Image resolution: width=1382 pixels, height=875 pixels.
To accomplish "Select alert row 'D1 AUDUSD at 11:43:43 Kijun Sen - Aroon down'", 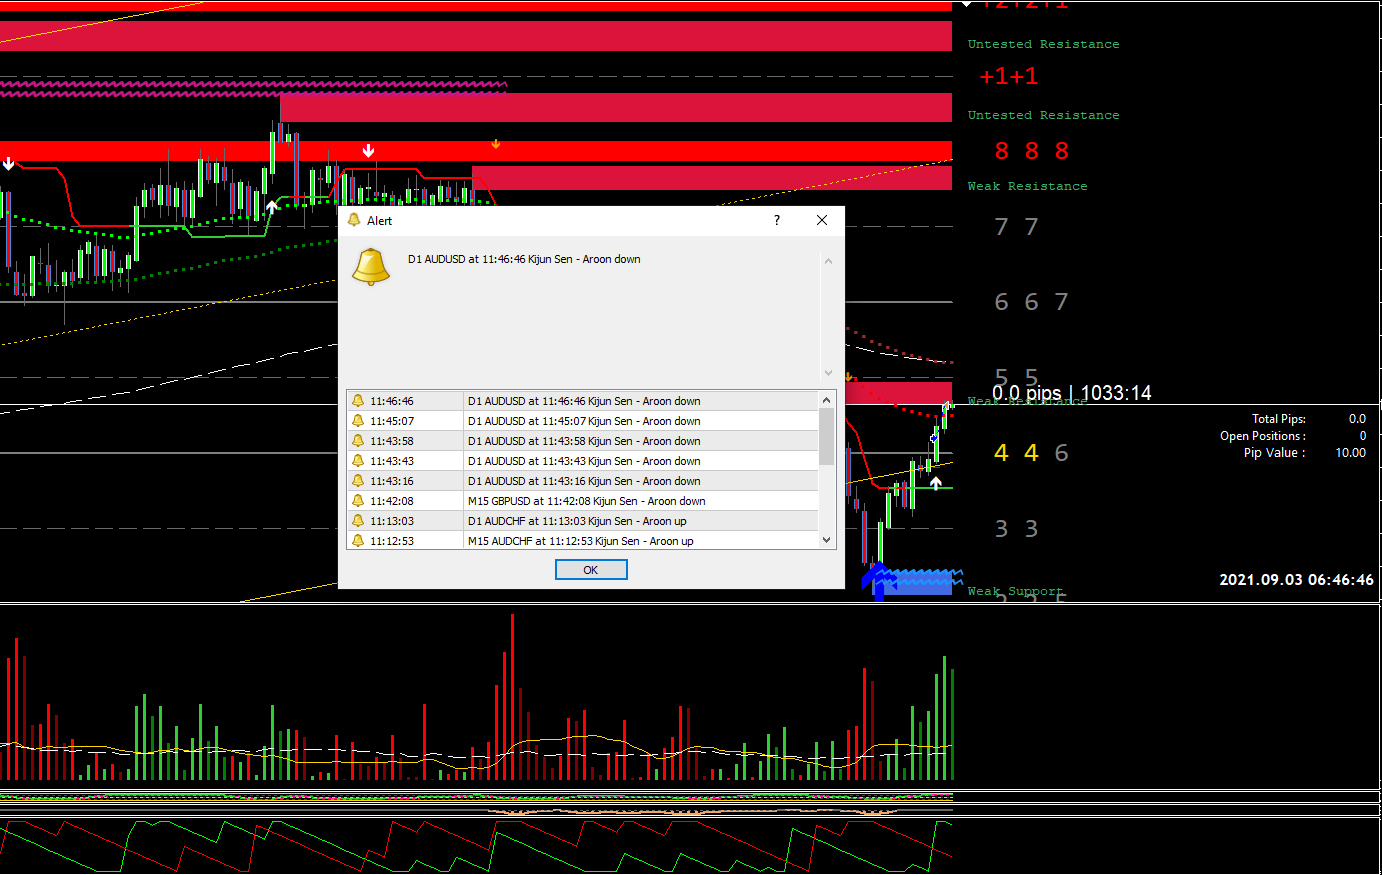I will [583, 461].
